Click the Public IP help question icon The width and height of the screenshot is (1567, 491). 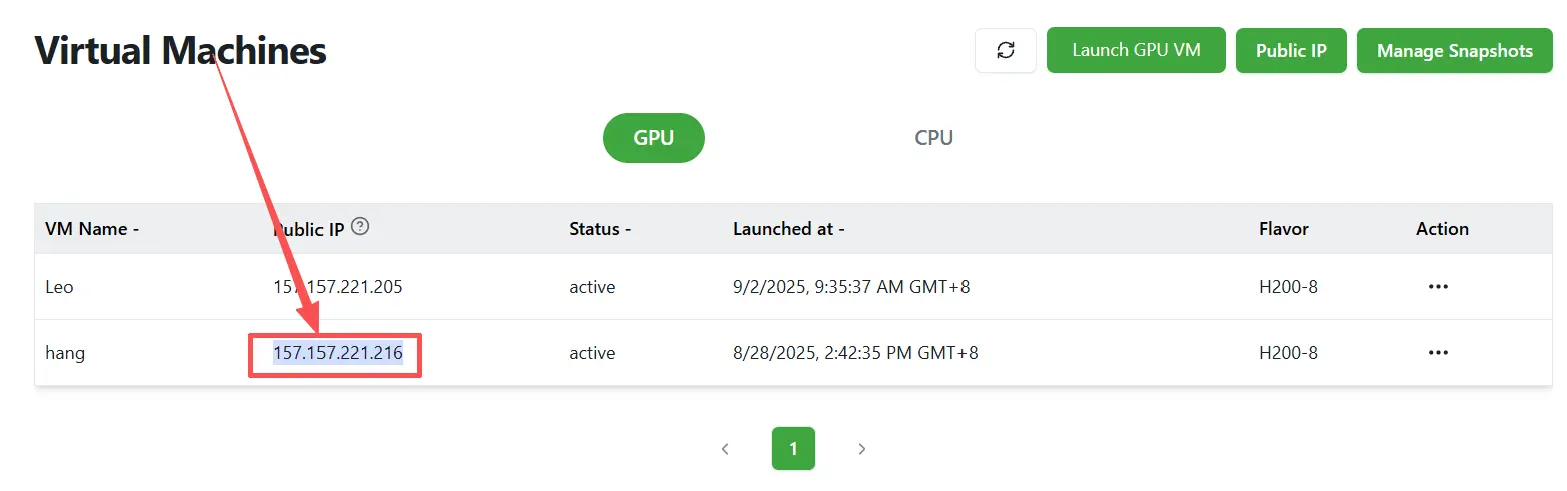coord(361,227)
